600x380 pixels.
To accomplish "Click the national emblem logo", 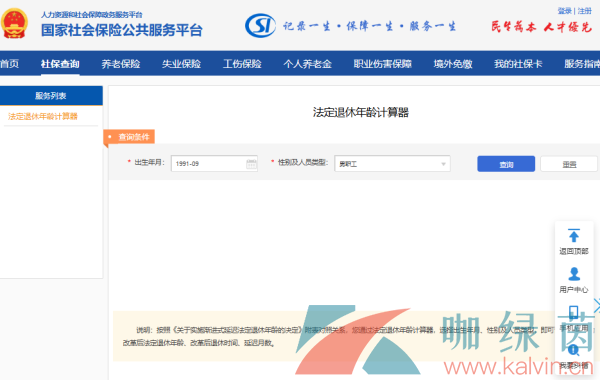I will [x=15, y=23].
